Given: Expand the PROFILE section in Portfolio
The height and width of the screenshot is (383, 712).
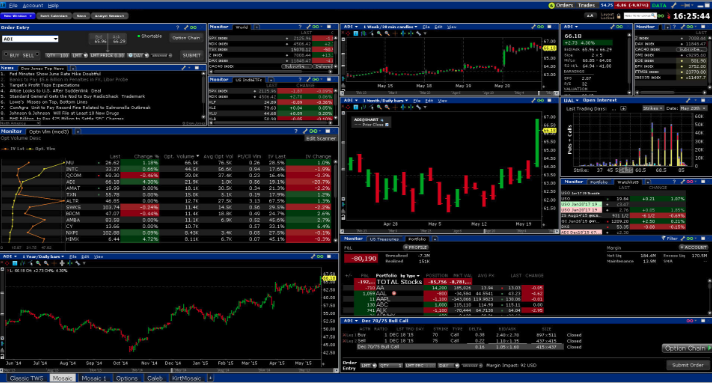Looking at the screenshot, I should click(416, 247).
